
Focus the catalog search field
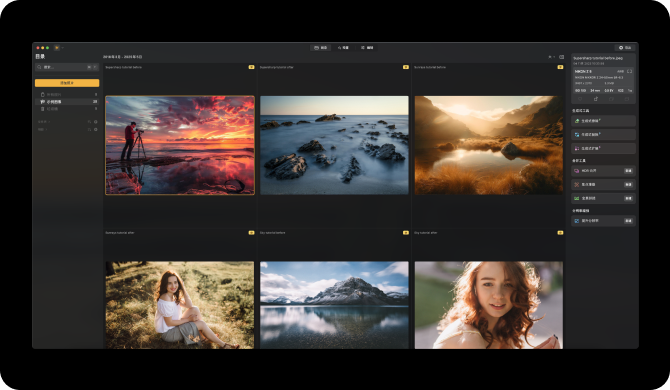tap(67, 67)
